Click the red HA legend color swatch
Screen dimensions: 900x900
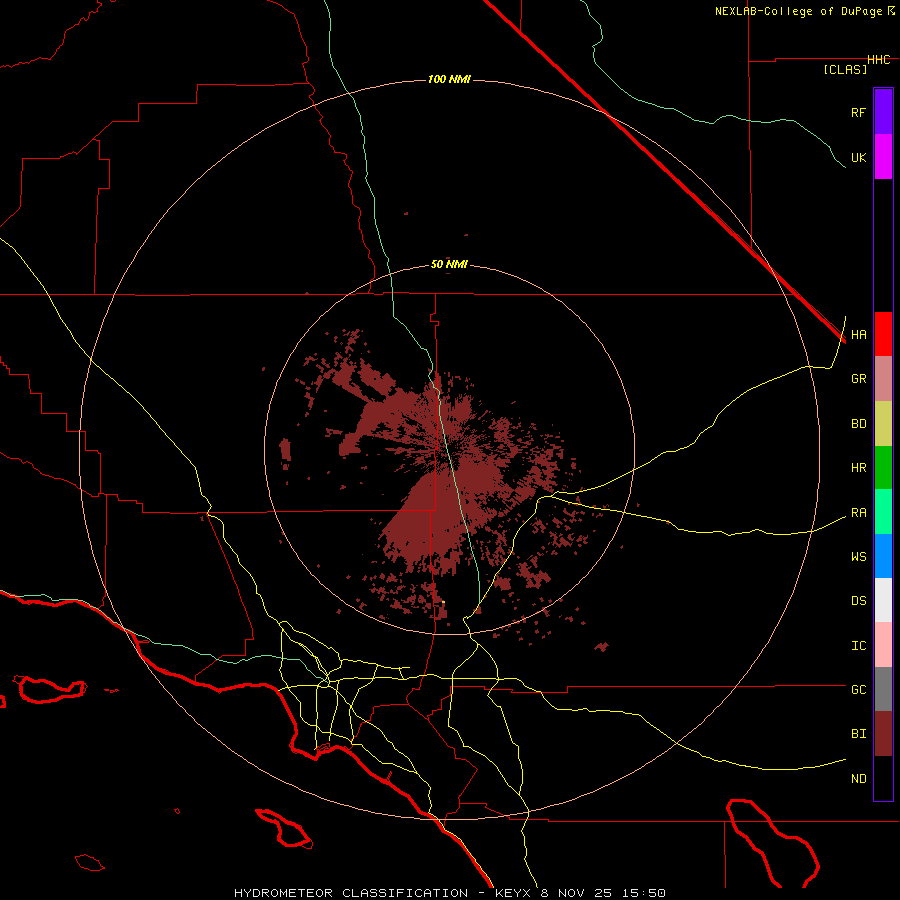[x=883, y=334]
